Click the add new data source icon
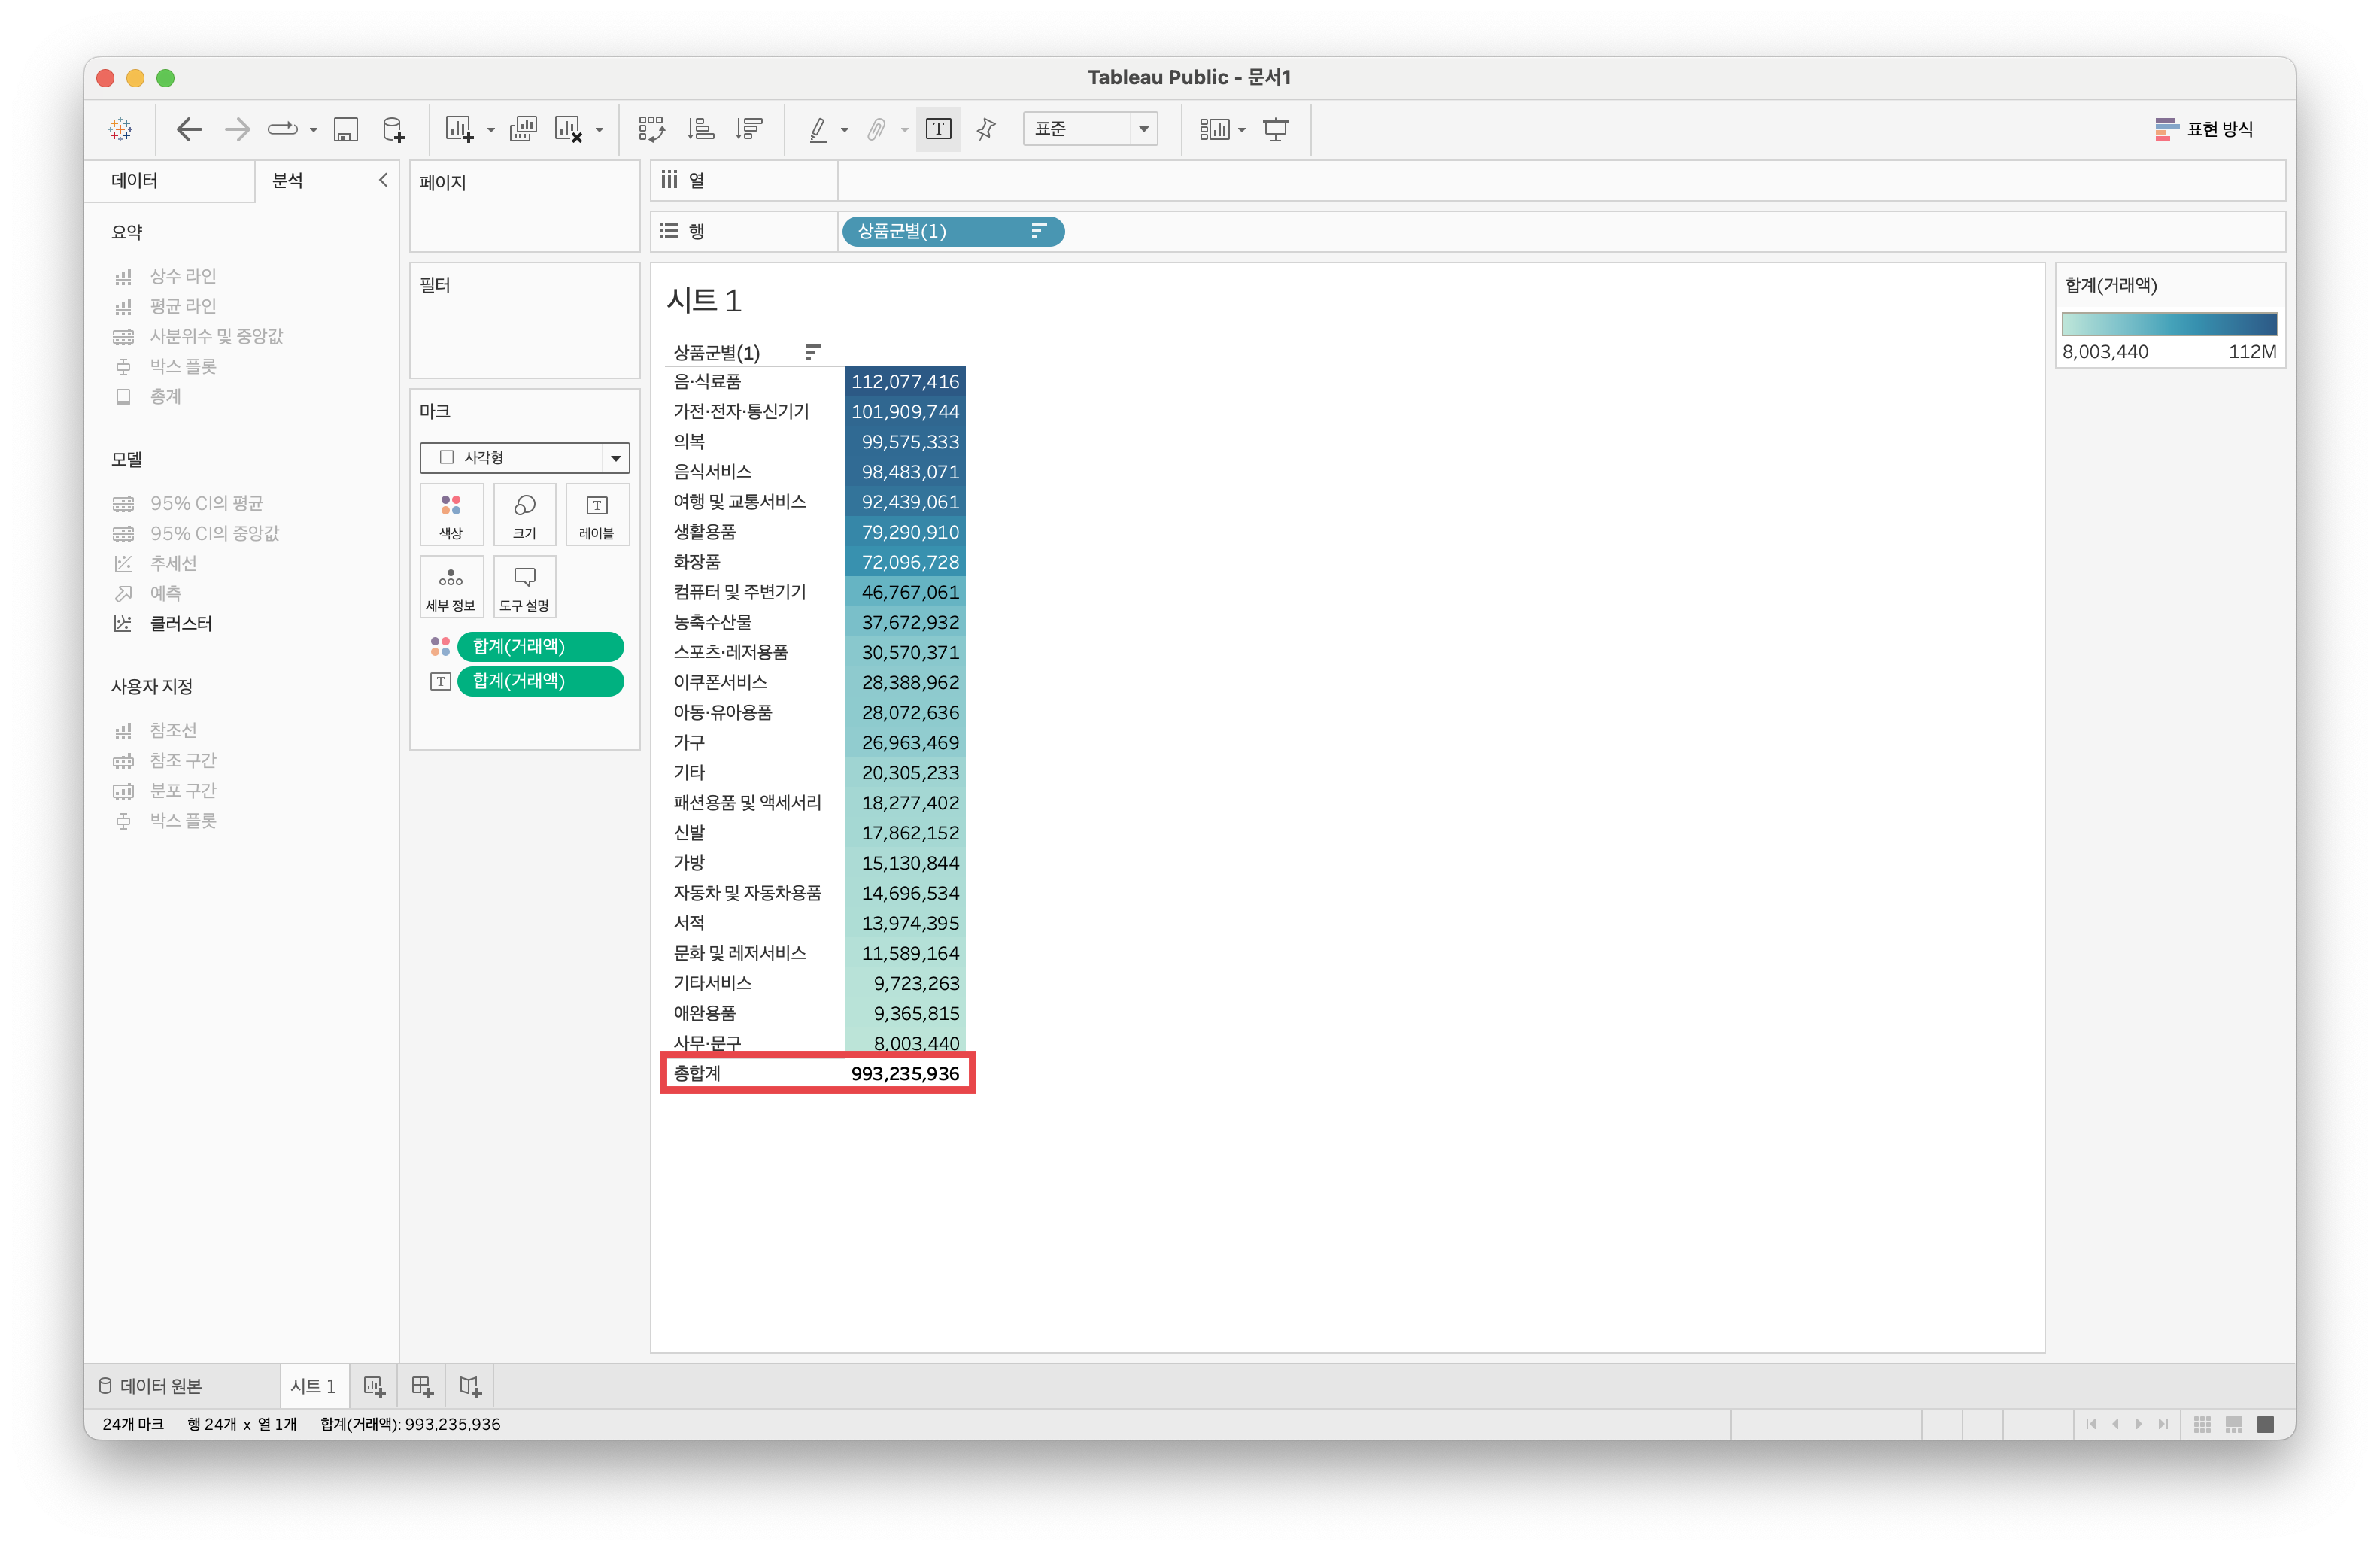The height and width of the screenshot is (1551, 2380). point(394,129)
